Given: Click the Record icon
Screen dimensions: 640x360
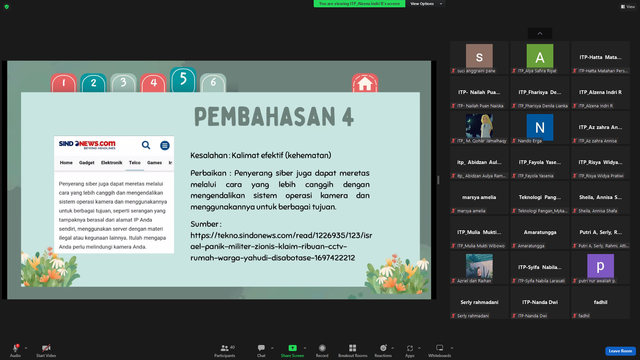Looking at the screenshot, I should pyautogui.click(x=322, y=348).
